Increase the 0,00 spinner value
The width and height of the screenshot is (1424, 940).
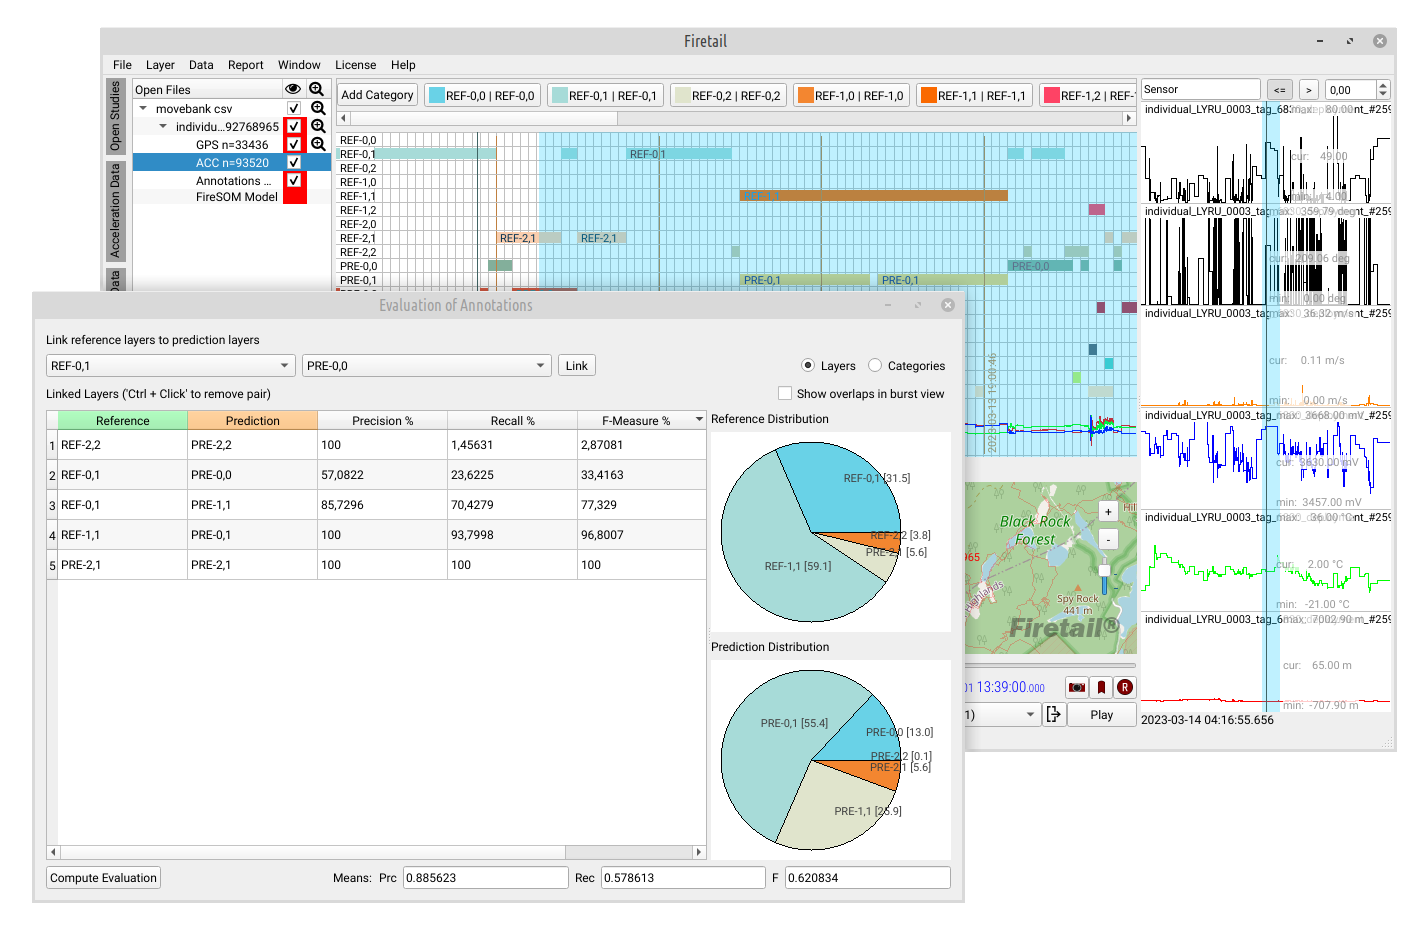[1383, 86]
